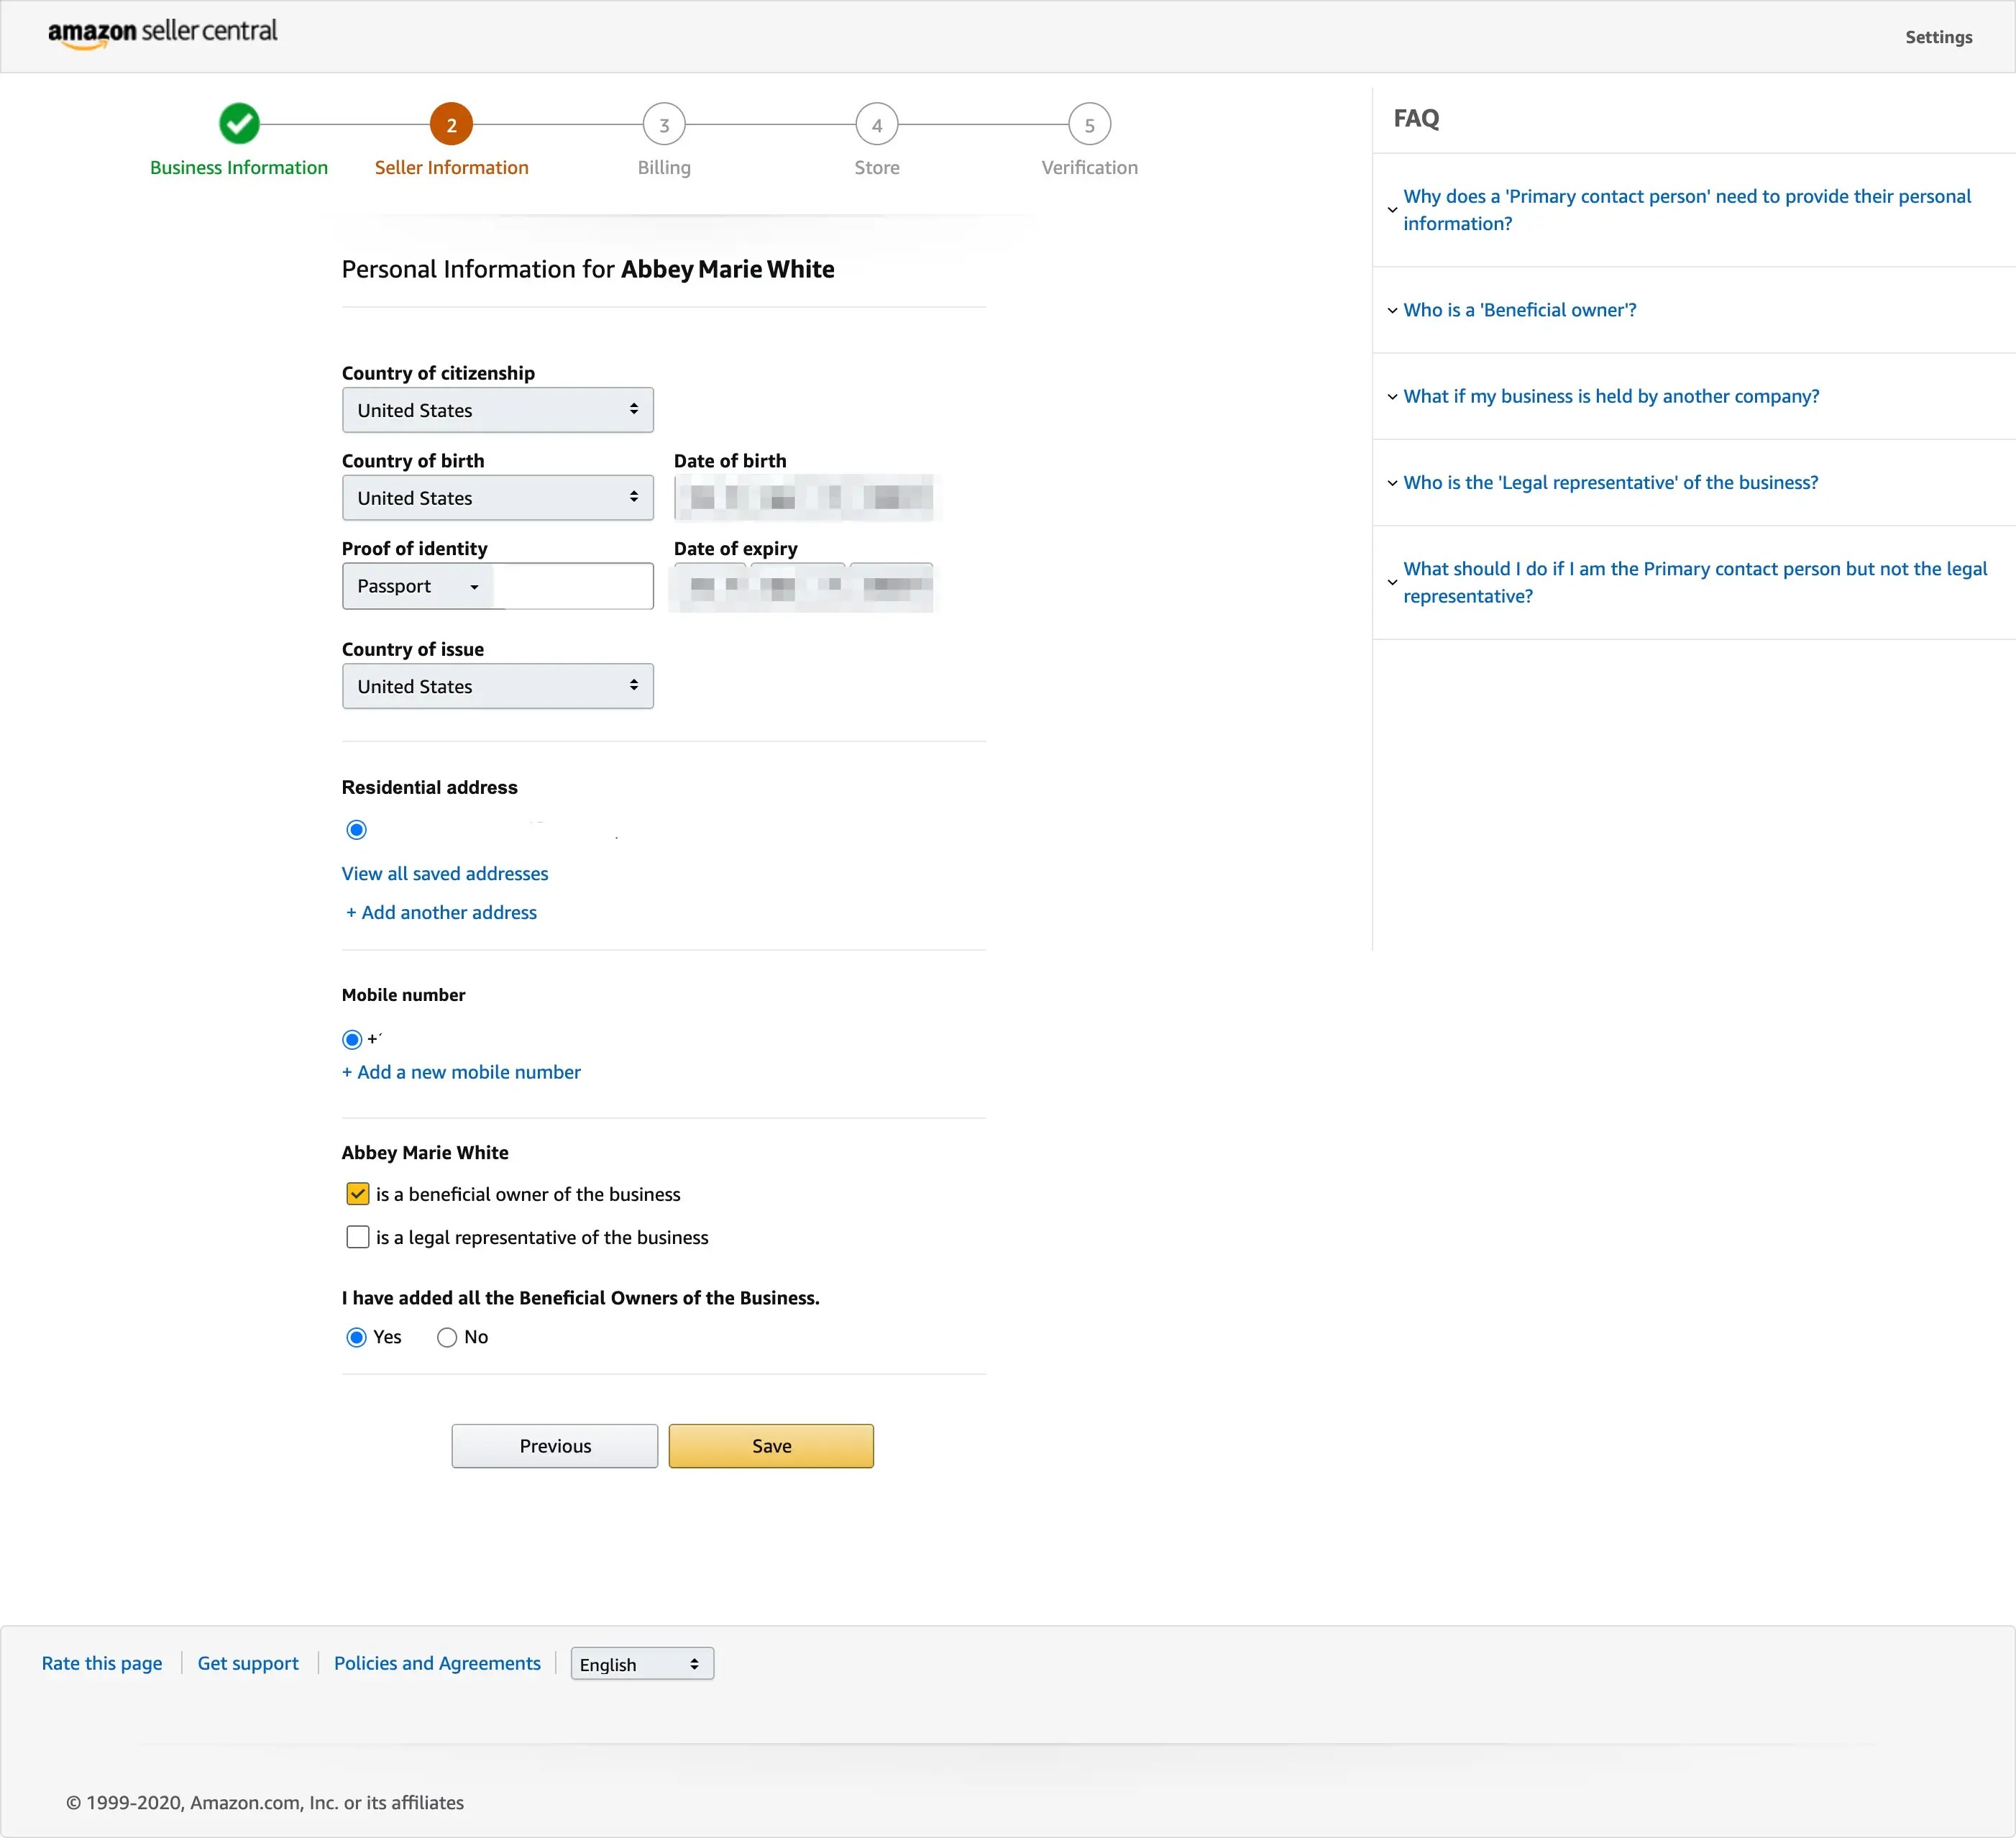Click the step 4 Store circle
The height and width of the screenshot is (1838, 2016).
pyautogui.click(x=877, y=124)
